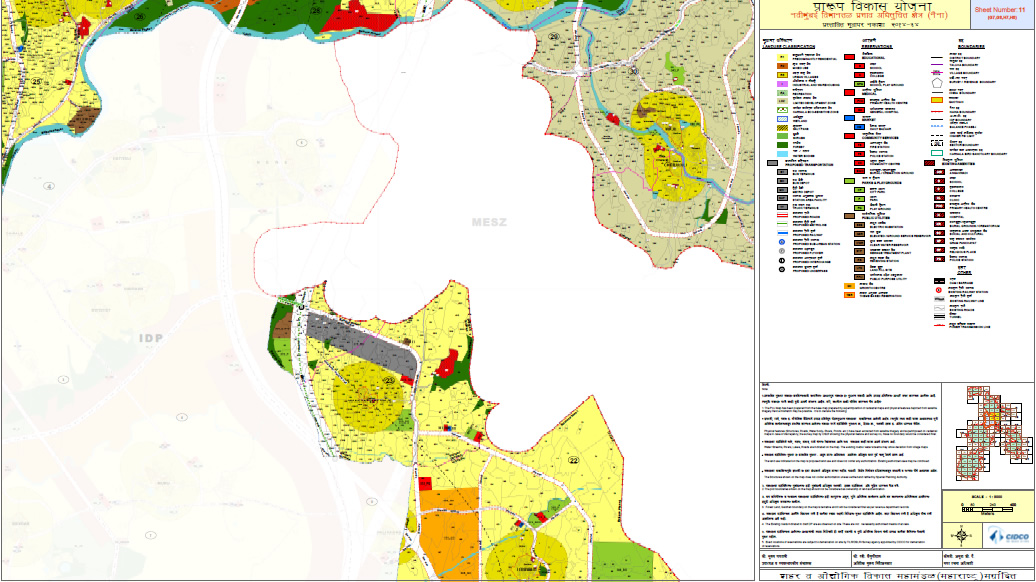
Task: Click the "LANDUSE CLASSIFICATION" legend heading
Action: pos(788,46)
